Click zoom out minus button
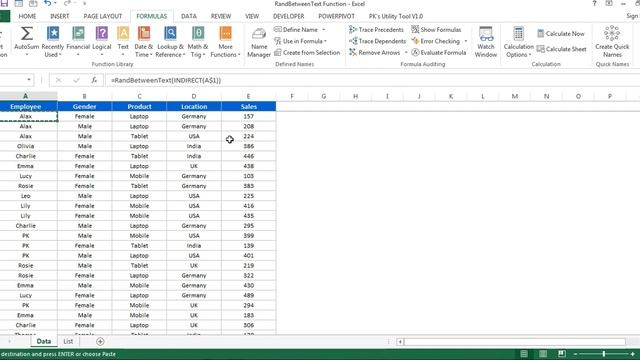The image size is (640, 360). pyautogui.click(x=575, y=354)
